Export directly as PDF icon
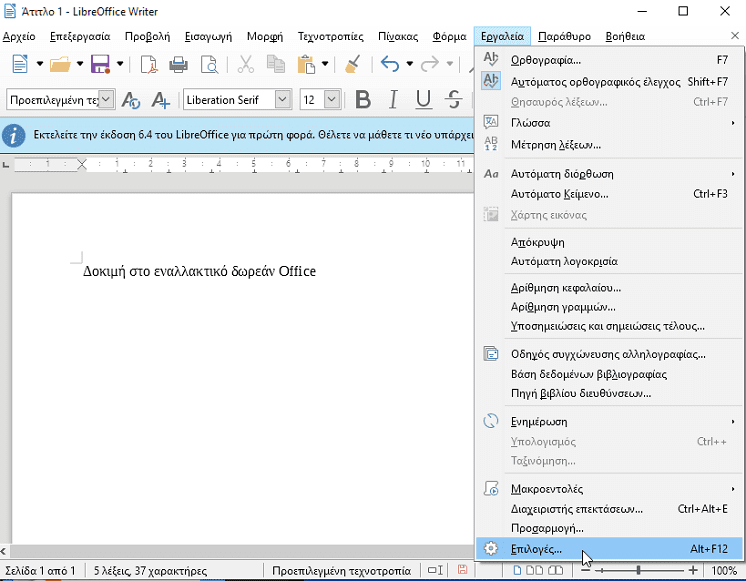Screen dimensions: 746x581 pos(149,64)
